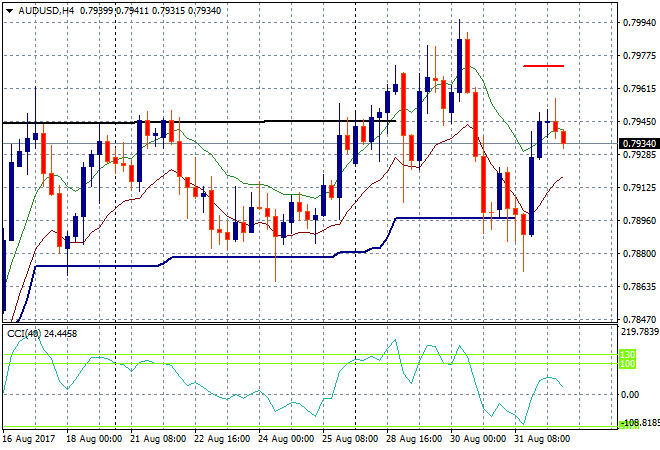
Task: Click the 0.78470 price axis label
Action: 639,320
